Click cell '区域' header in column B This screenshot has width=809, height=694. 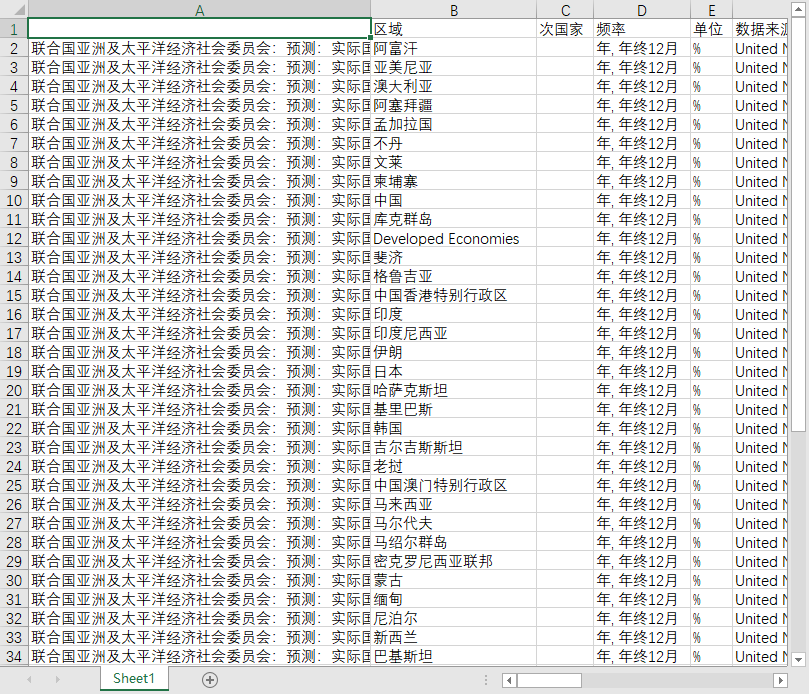tap(454, 29)
